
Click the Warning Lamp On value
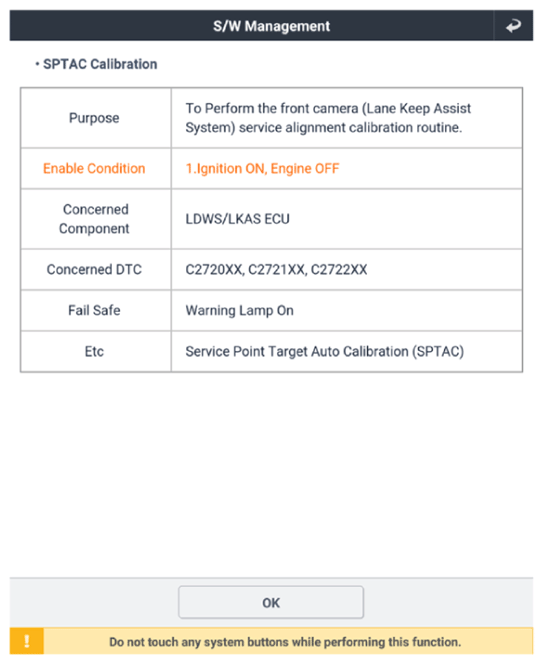click(240, 310)
